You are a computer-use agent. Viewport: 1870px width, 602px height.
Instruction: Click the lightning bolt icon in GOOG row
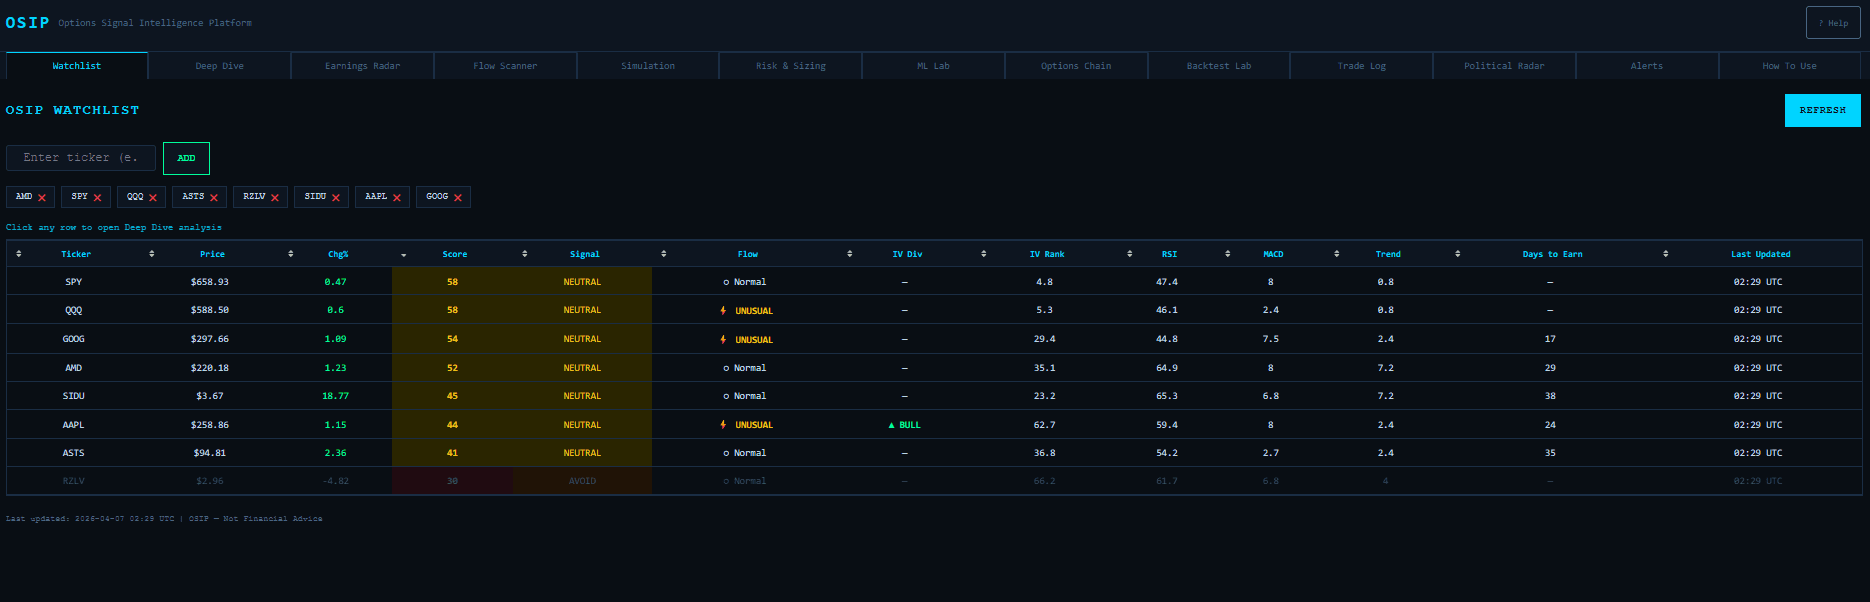tap(723, 339)
